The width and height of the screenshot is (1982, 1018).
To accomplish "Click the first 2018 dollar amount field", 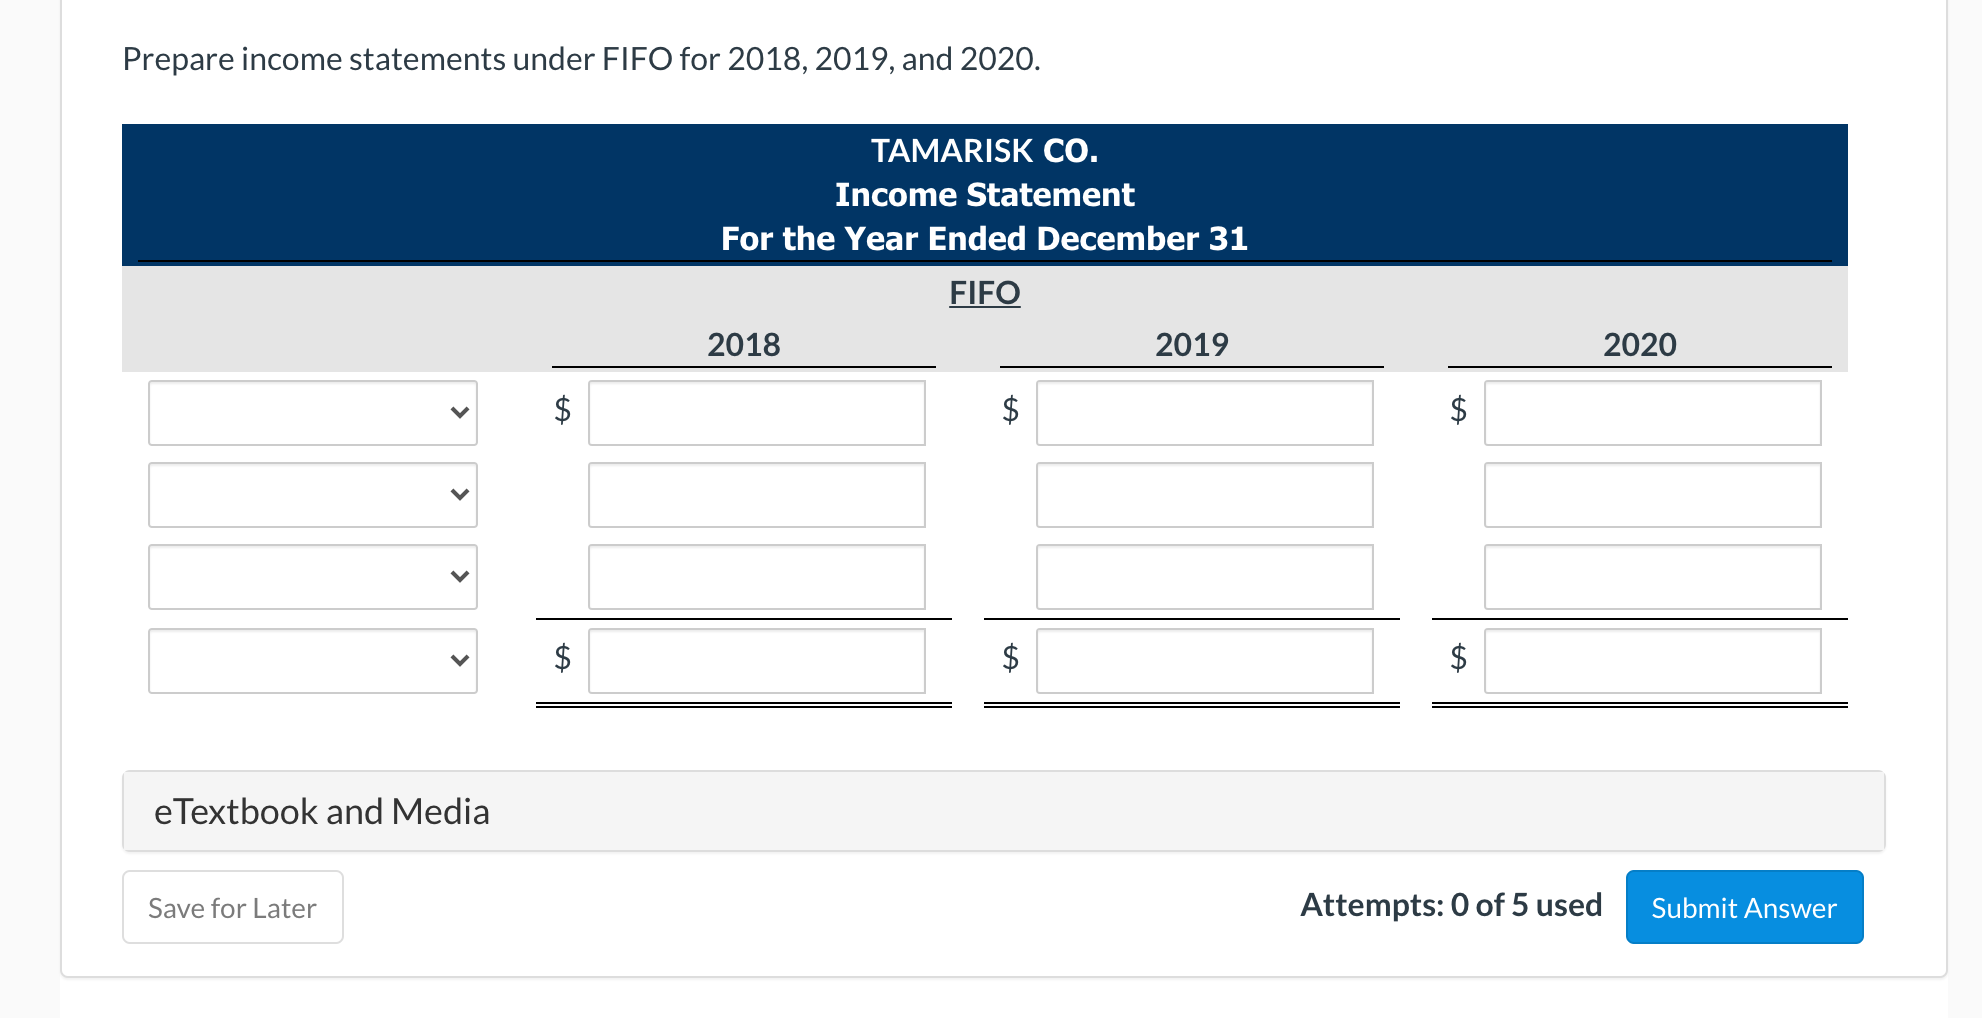I will (x=756, y=412).
